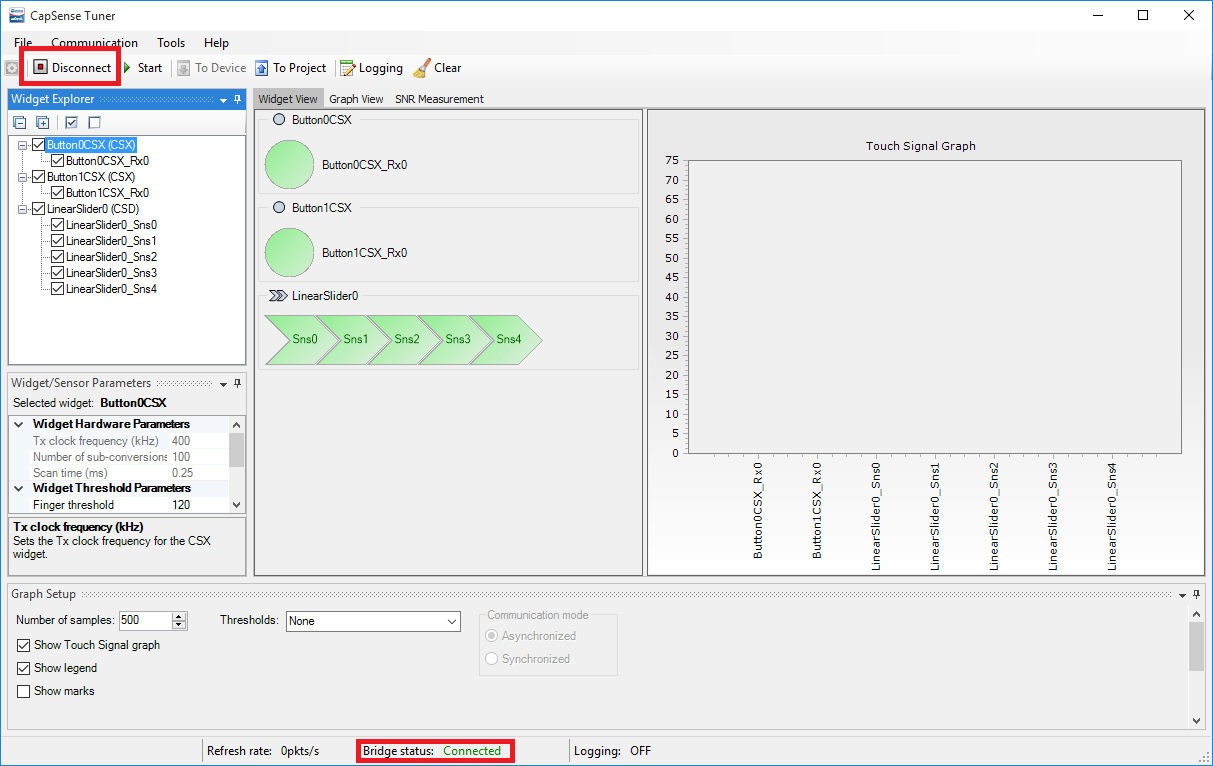The image size is (1213, 766).
Task: Click Bridge status Connected text
Action: (x=472, y=751)
